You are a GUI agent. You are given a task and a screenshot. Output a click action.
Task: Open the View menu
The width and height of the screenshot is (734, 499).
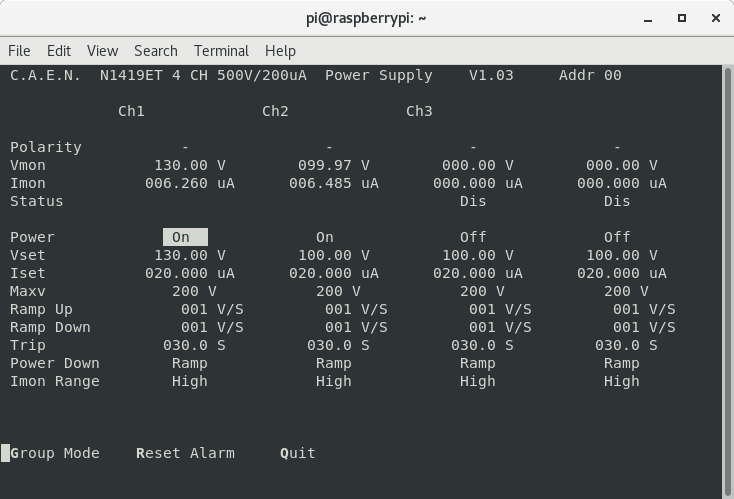click(102, 51)
